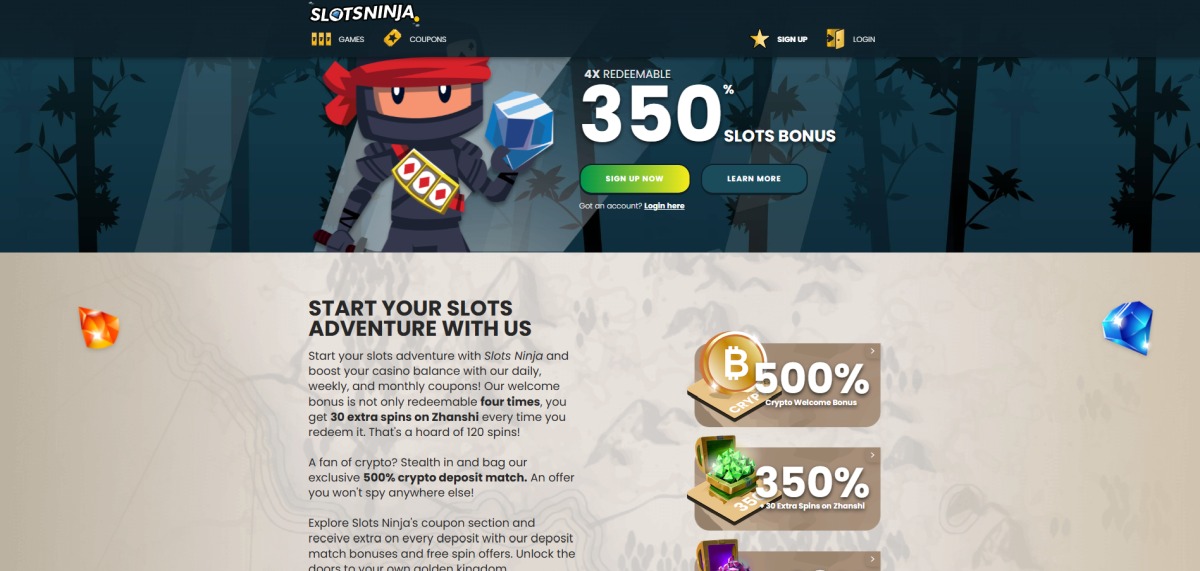The height and width of the screenshot is (571, 1200).
Task: Follow the Login here link
Action: point(664,206)
